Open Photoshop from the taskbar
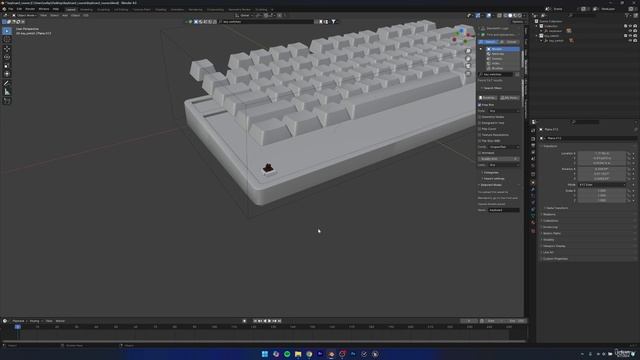 coord(353,354)
